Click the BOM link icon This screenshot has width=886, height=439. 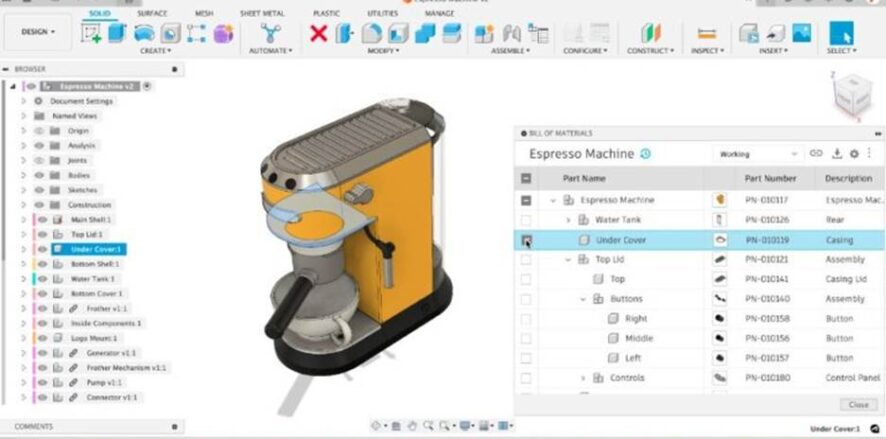click(816, 154)
